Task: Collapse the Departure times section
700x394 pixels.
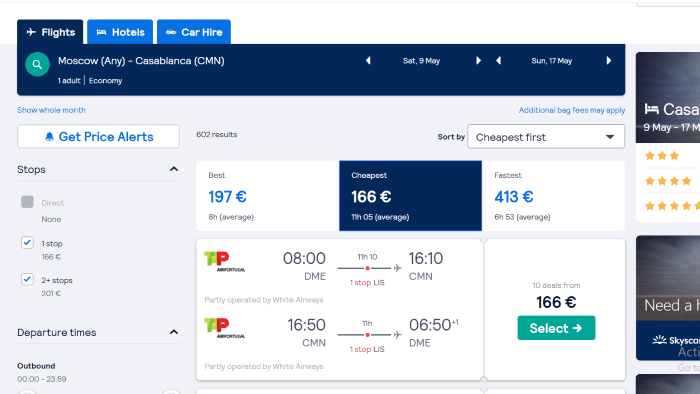Action: click(174, 332)
